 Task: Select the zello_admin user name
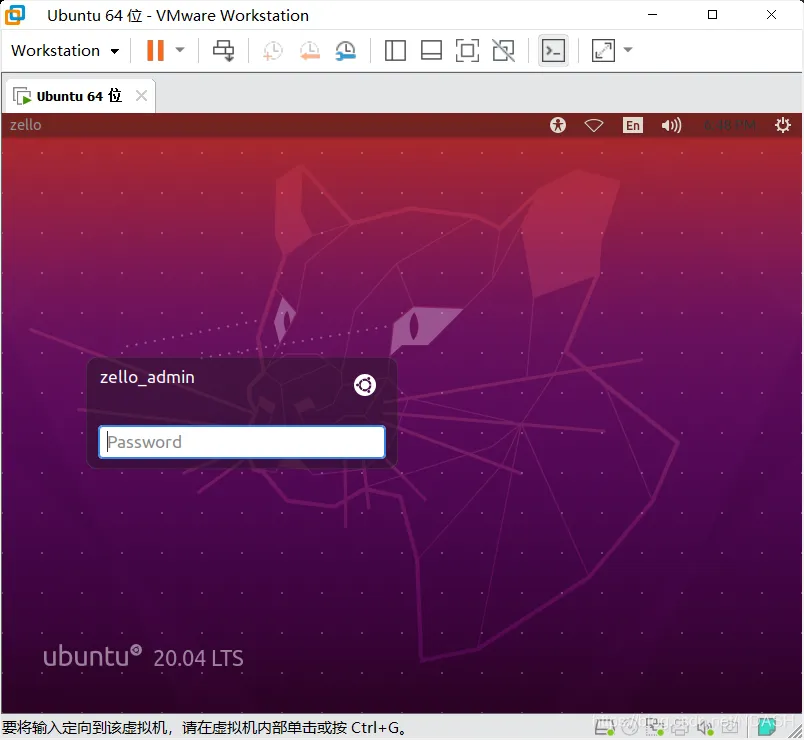coord(147,377)
